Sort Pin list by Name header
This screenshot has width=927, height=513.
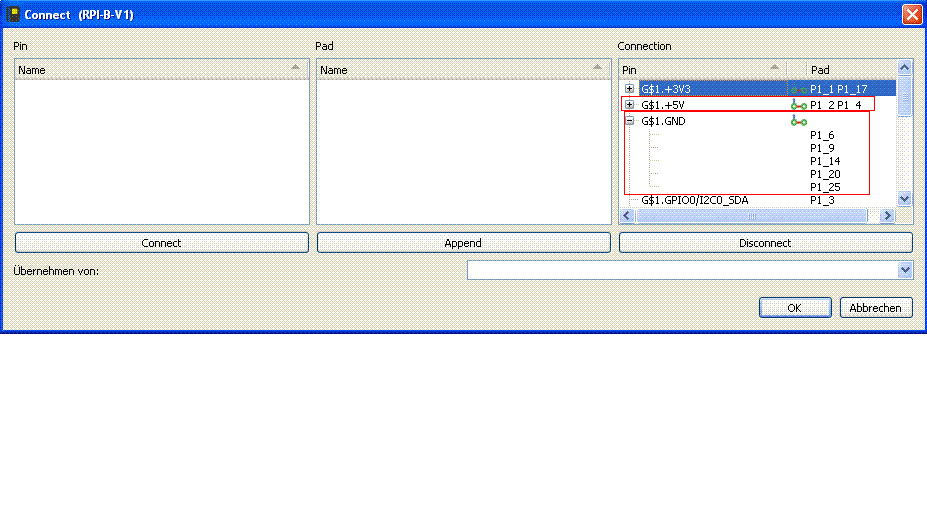point(161,70)
